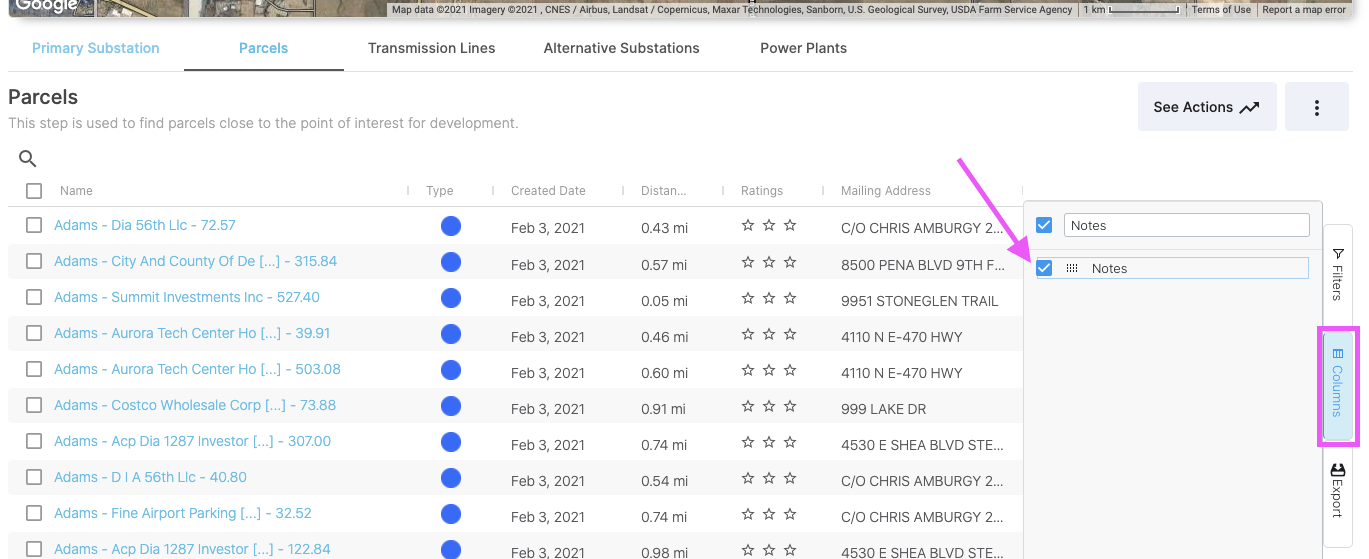Screen dimensions: 1369x559
Task: Click the See Actions button
Action: [1207, 107]
